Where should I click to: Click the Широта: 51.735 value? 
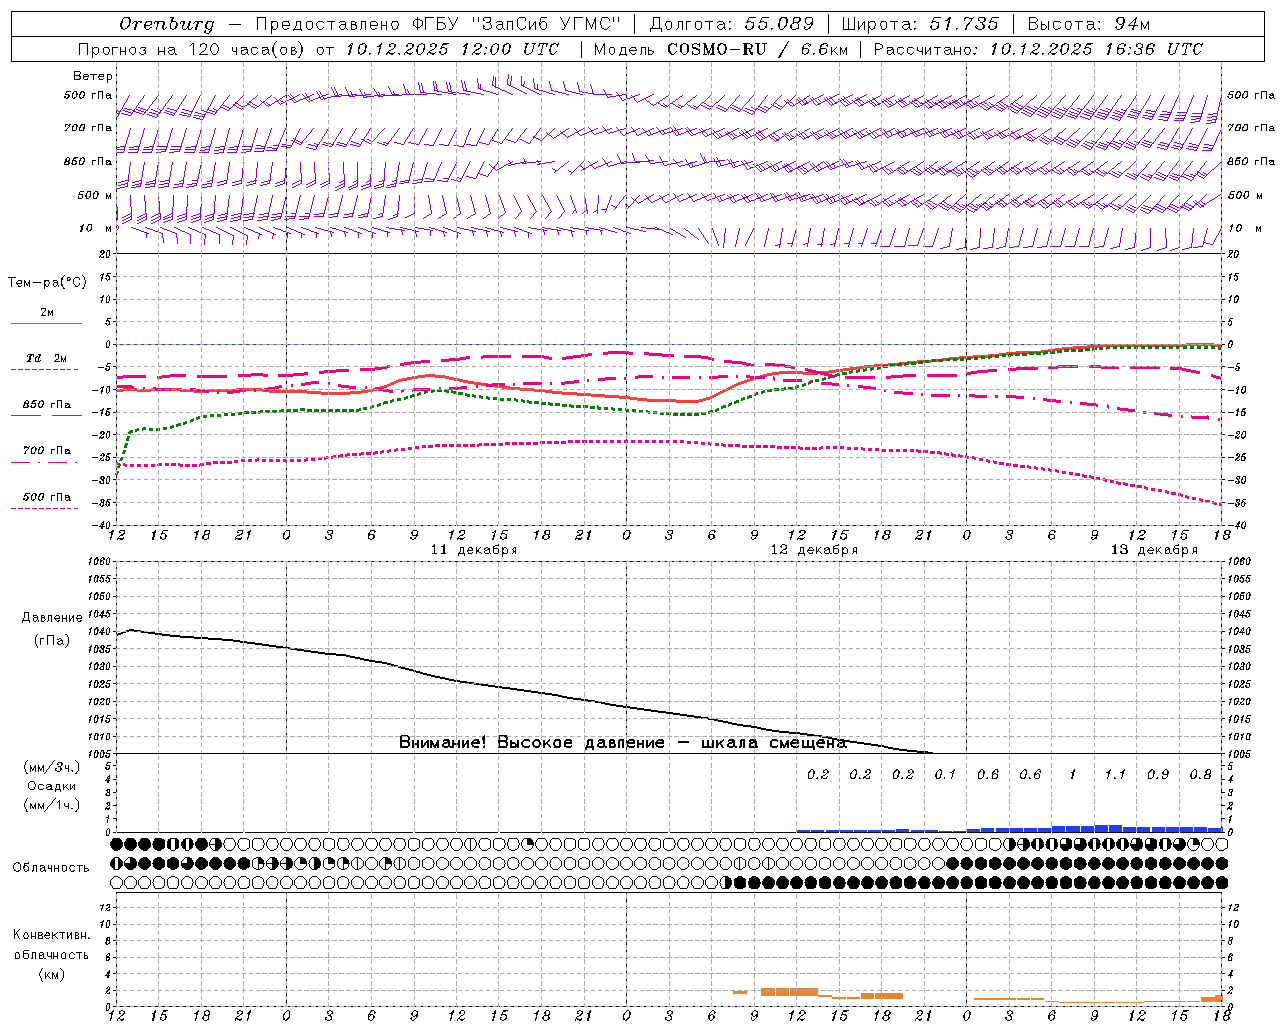pos(920,24)
